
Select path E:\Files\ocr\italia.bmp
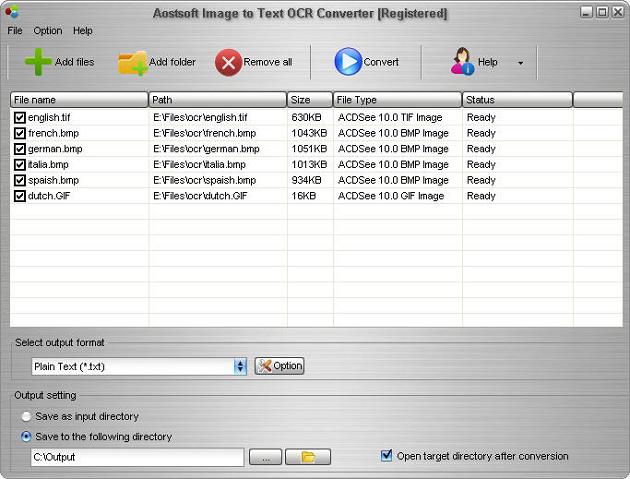pos(199,164)
